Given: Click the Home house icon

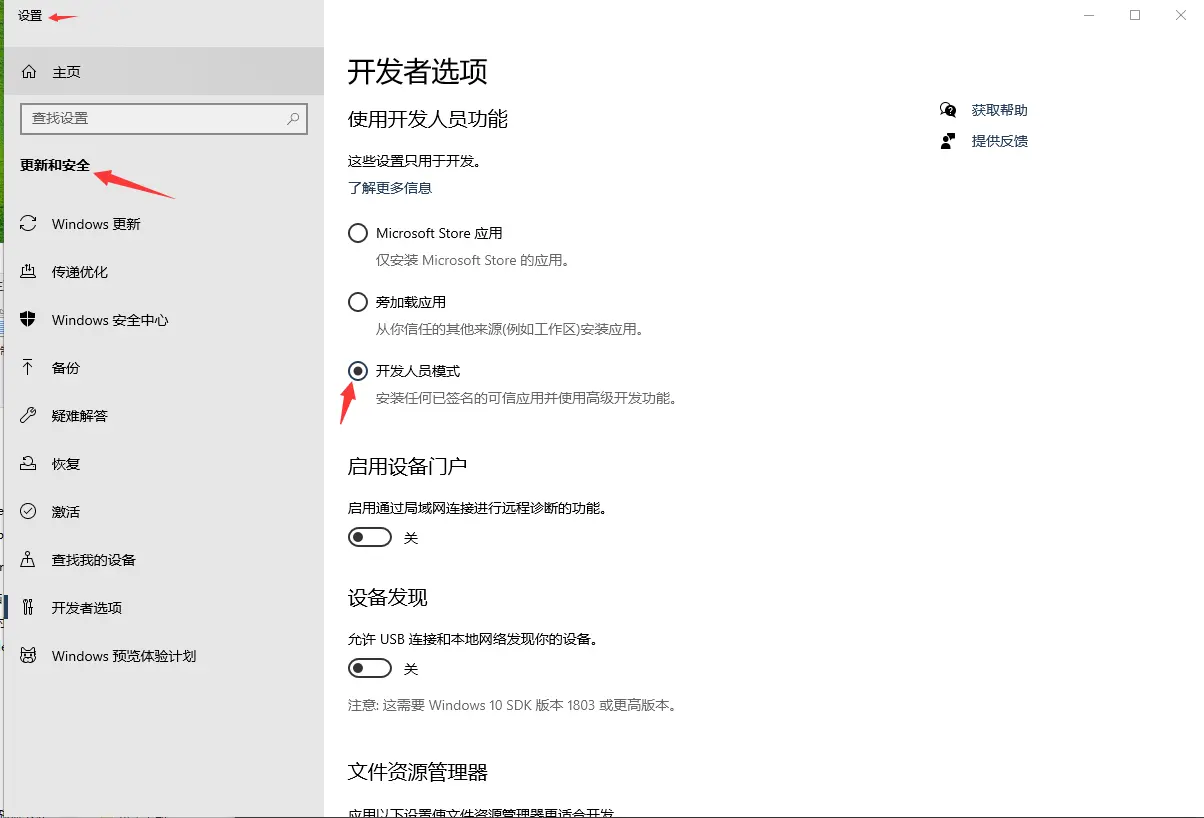Looking at the screenshot, I should pos(29,72).
